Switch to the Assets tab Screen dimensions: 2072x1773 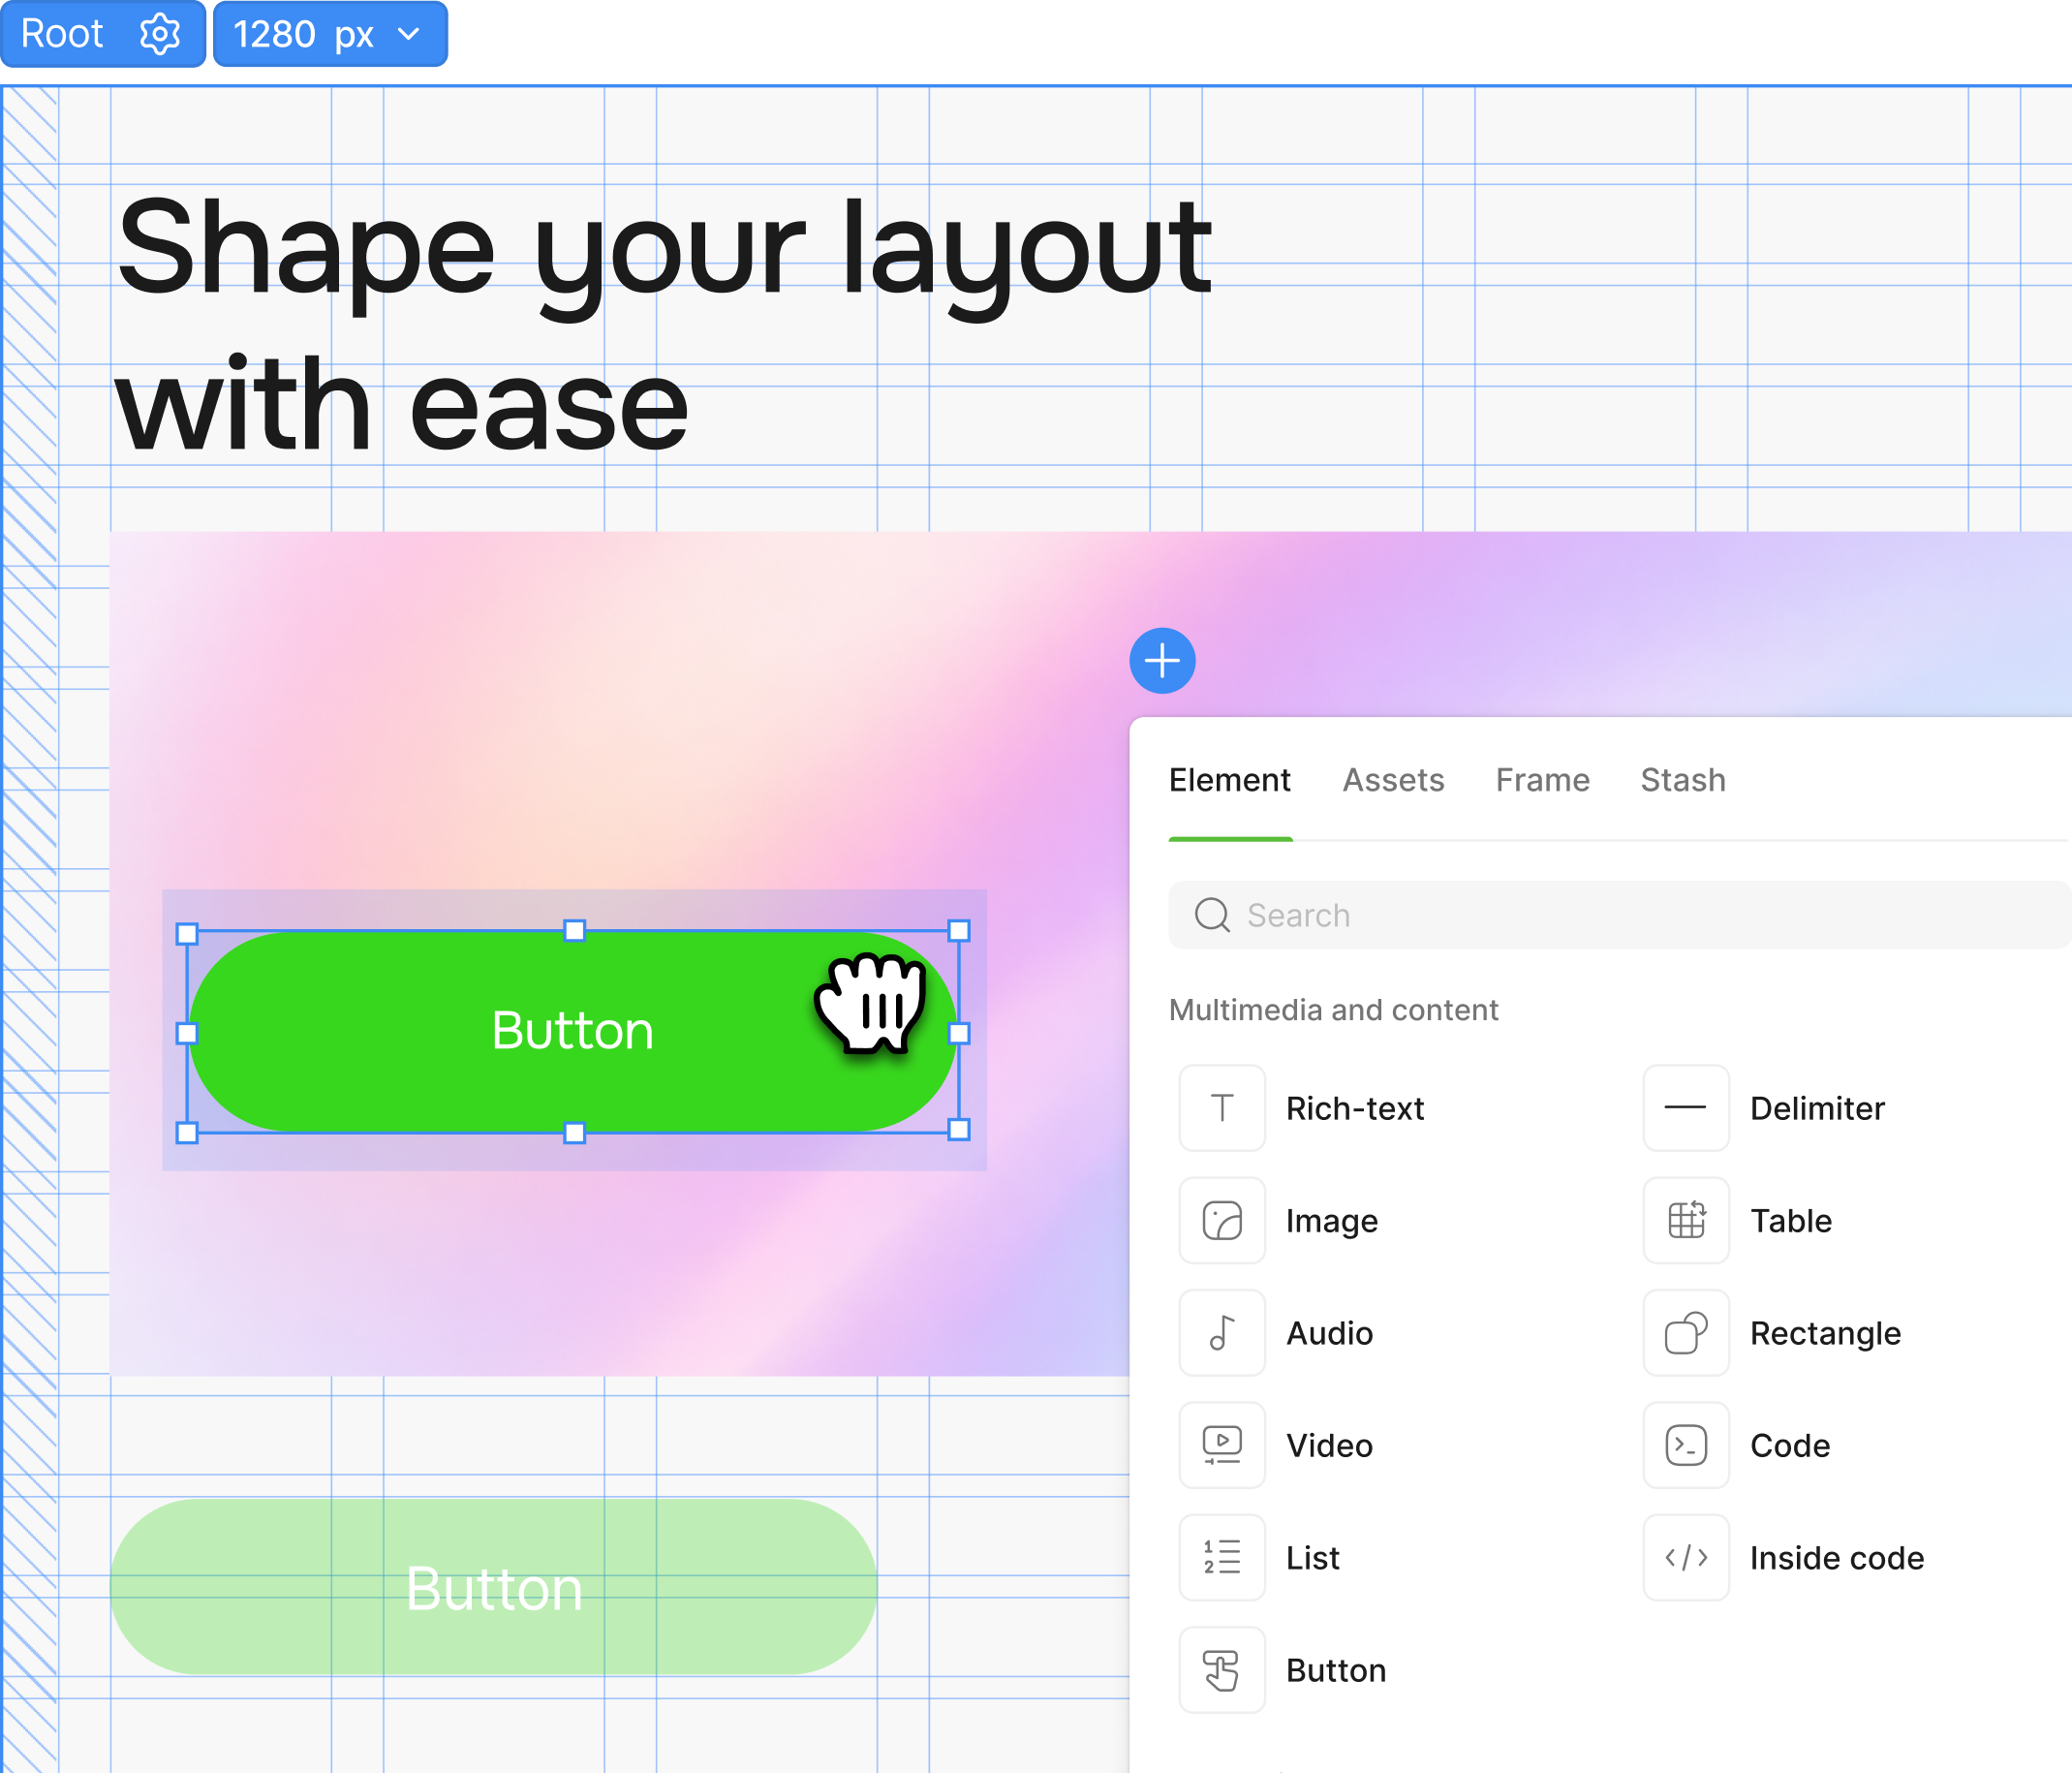pos(1393,780)
